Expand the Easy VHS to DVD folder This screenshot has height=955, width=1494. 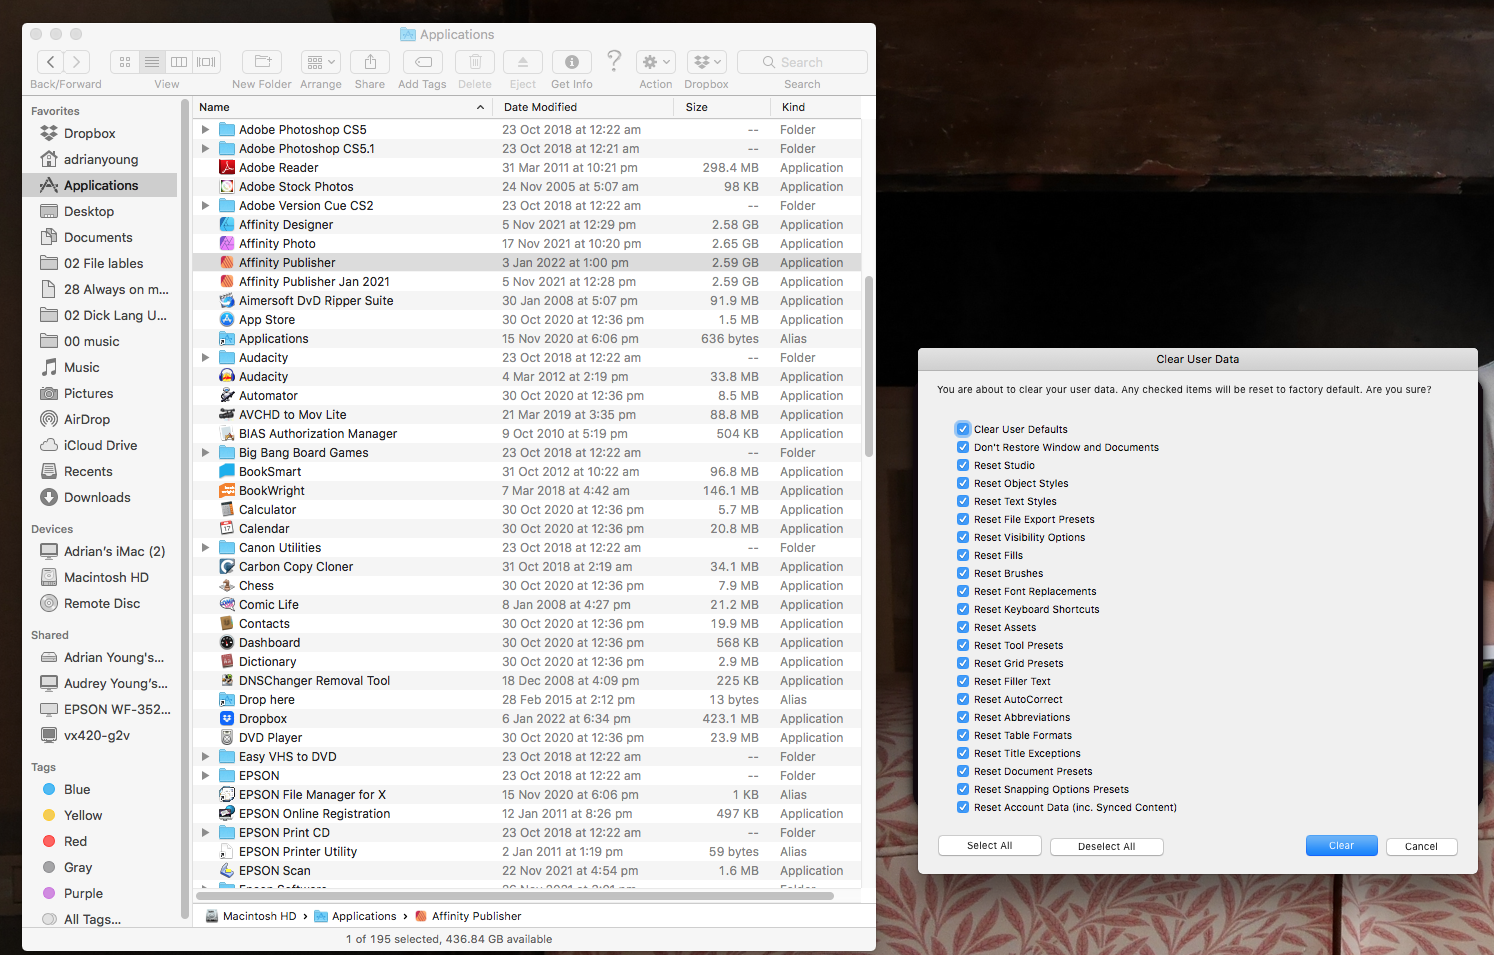click(205, 757)
